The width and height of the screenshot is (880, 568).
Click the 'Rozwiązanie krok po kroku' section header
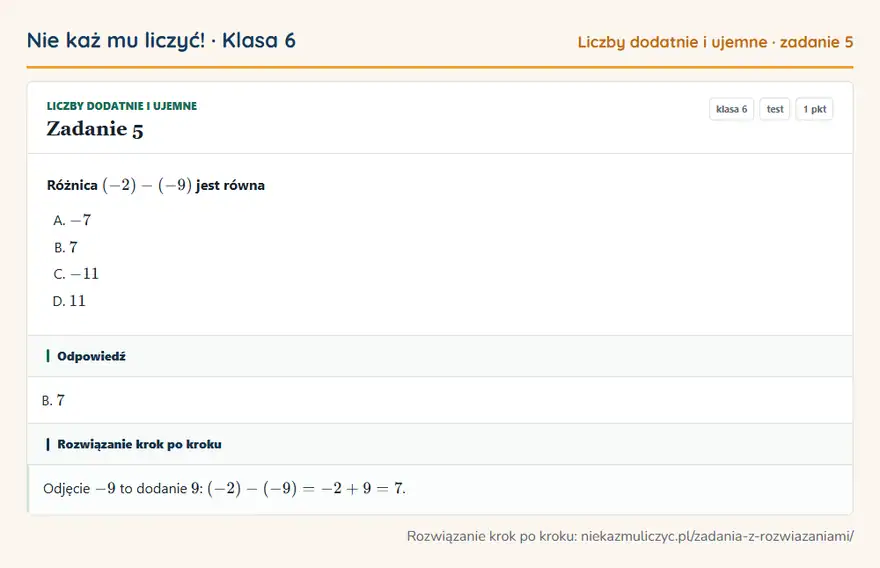coord(440,444)
